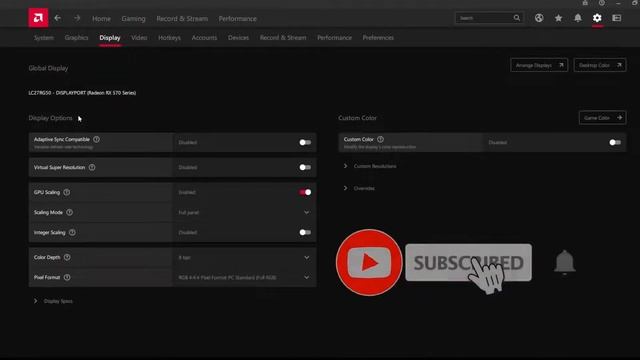Switch to Performance settings tab
The image size is (640, 360).
point(334,38)
